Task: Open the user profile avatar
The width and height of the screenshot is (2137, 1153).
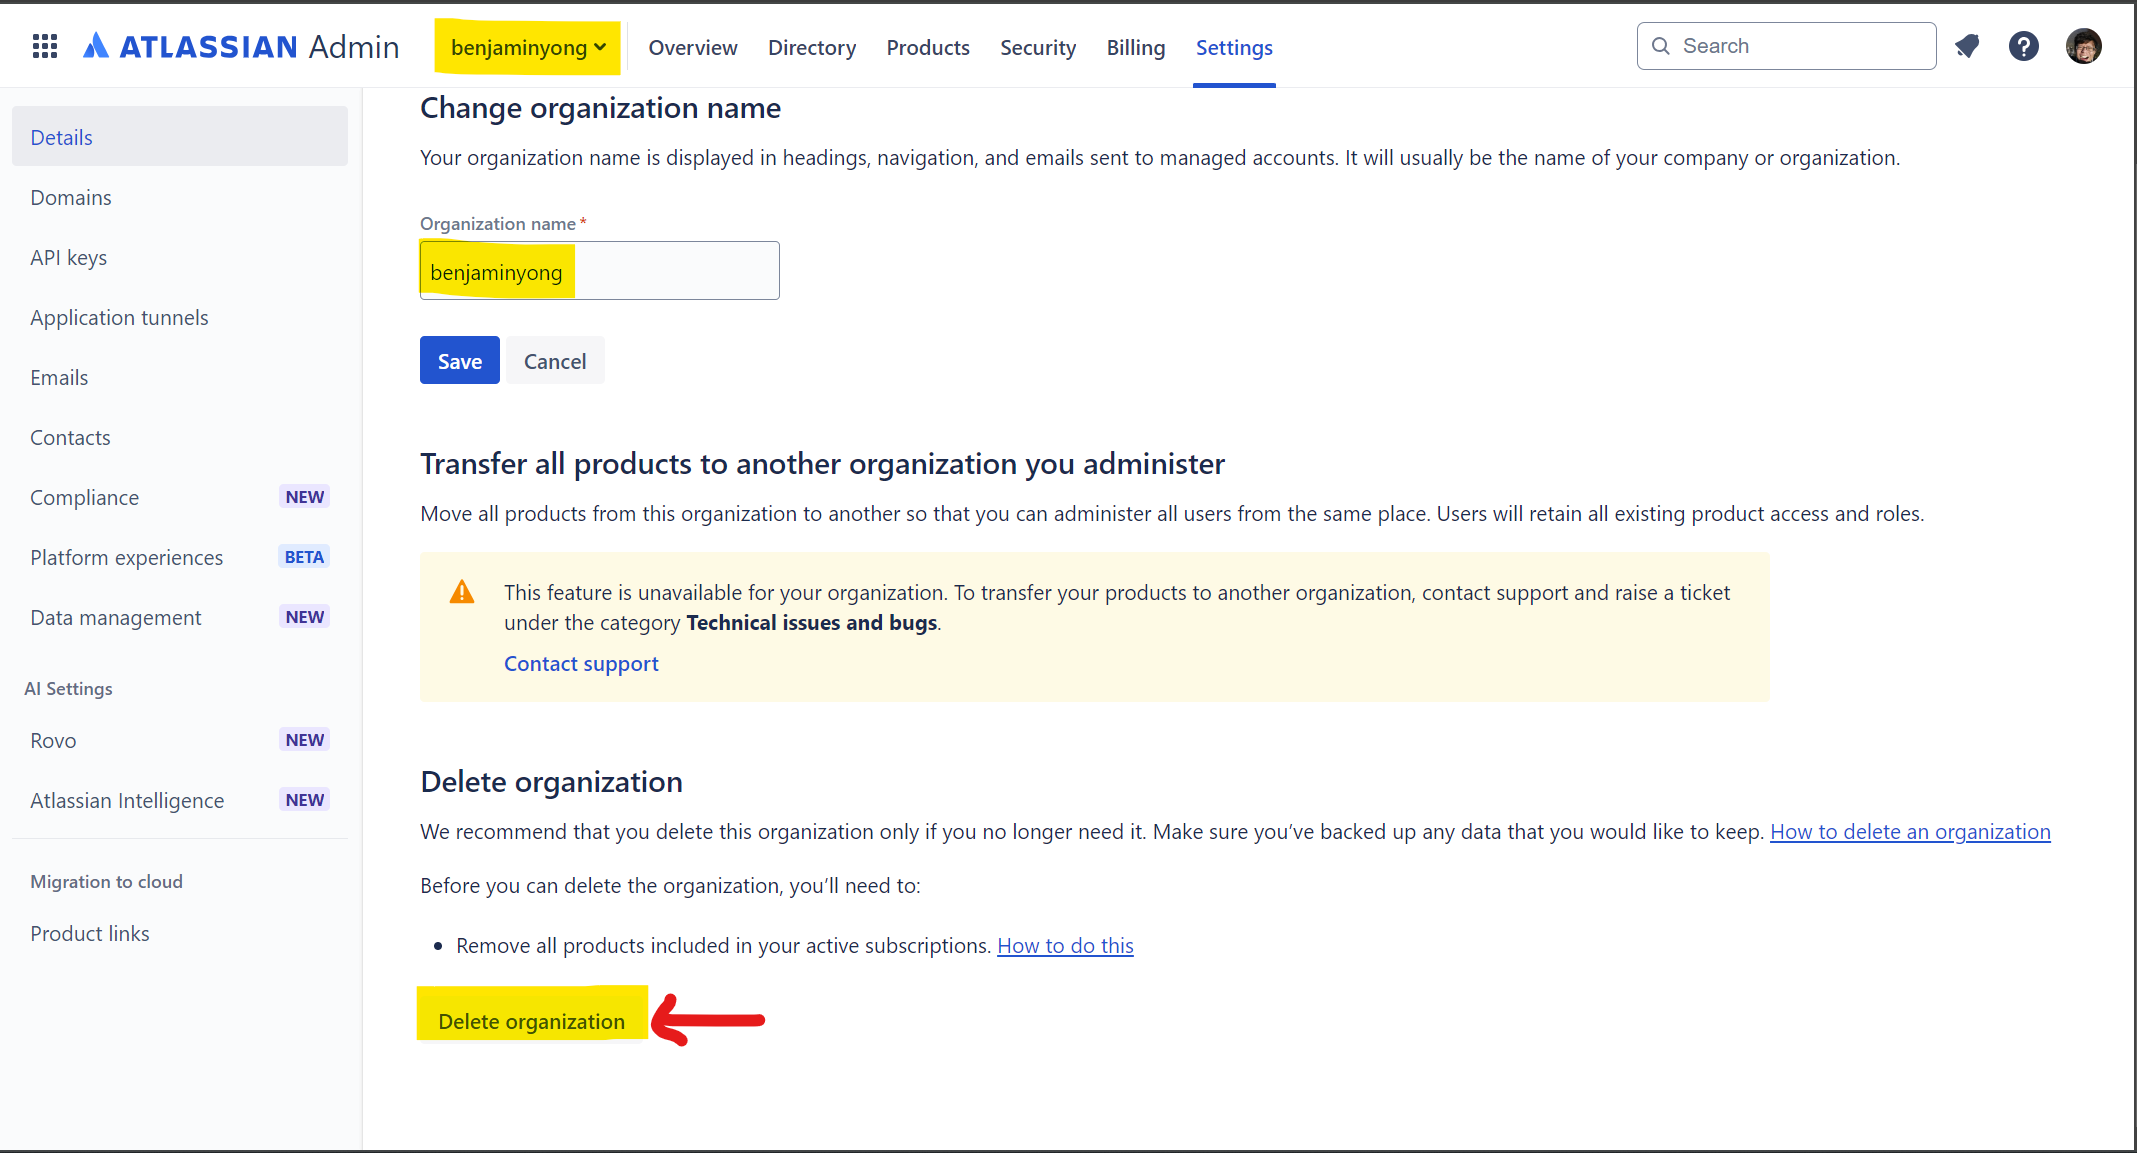Action: click(2083, 46)
